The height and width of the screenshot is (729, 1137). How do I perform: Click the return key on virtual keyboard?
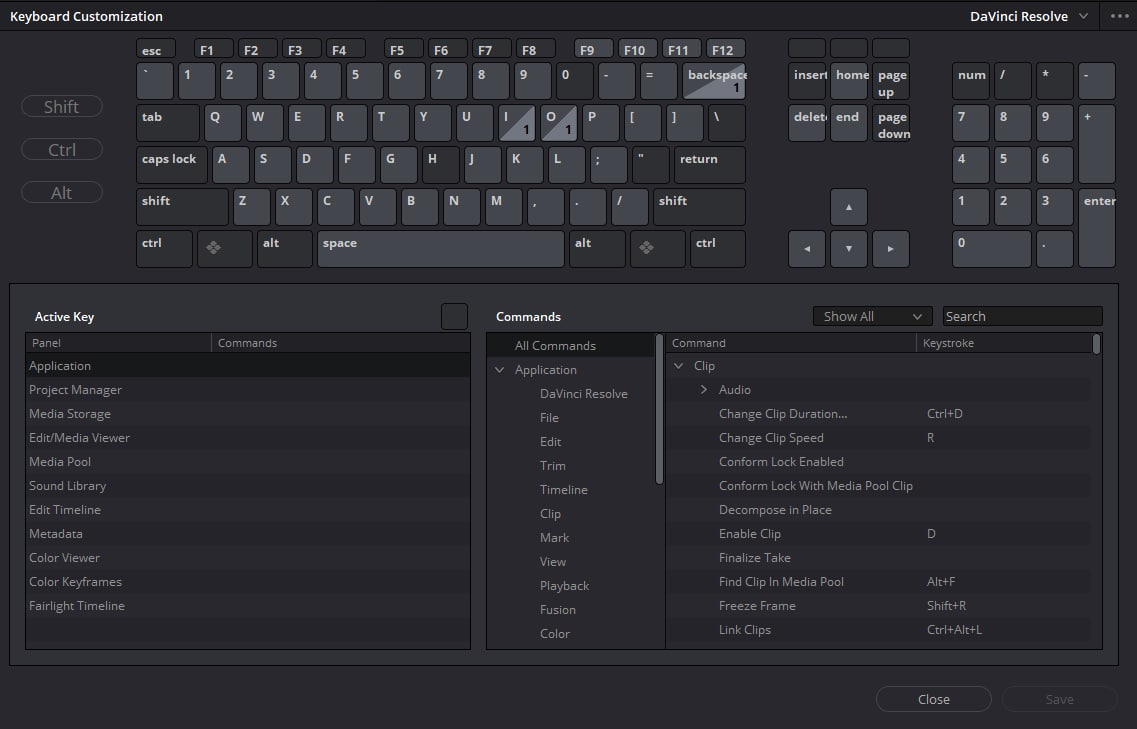tap(710, 165)
